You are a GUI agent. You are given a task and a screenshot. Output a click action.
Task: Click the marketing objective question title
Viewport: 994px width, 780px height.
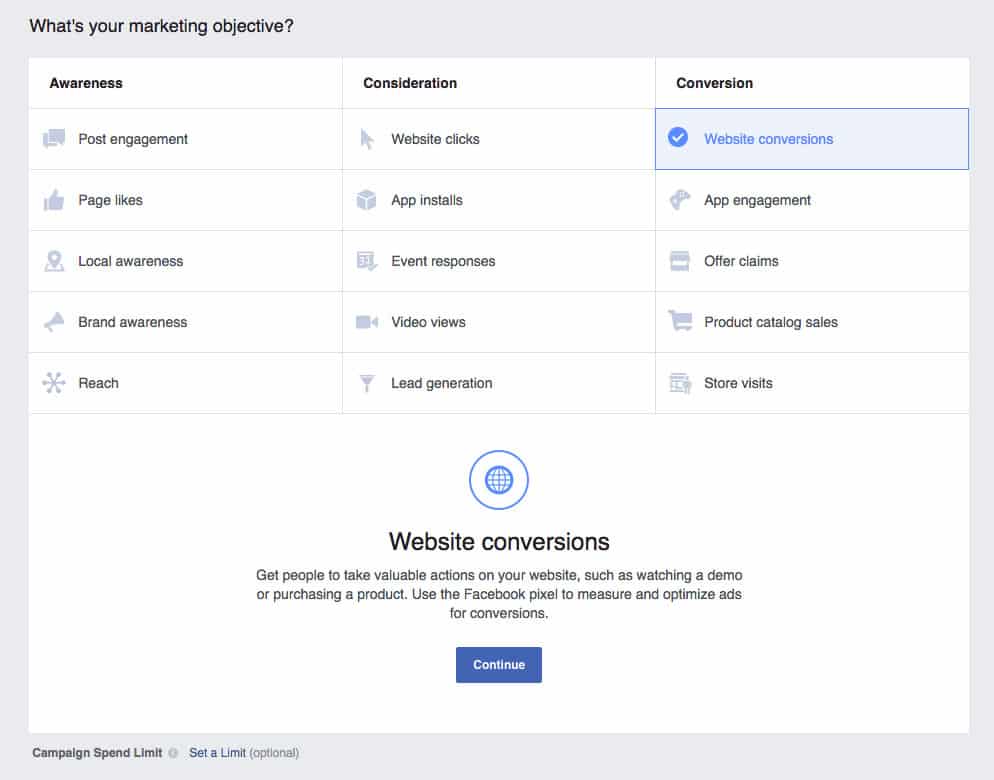161,26
